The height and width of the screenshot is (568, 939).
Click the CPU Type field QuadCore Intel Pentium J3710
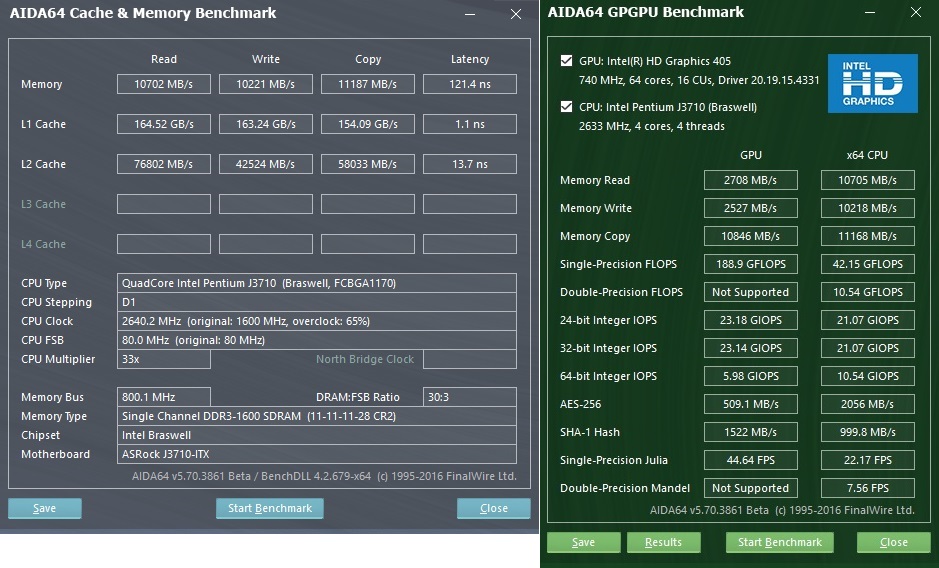[x=317, y=283]
